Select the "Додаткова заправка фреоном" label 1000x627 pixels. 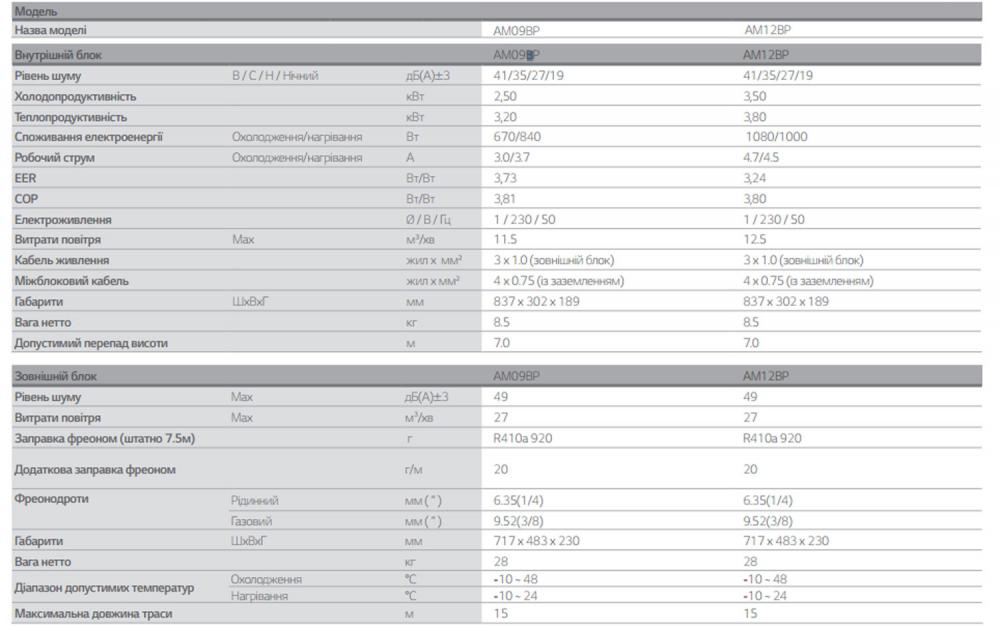coord(94,469)
